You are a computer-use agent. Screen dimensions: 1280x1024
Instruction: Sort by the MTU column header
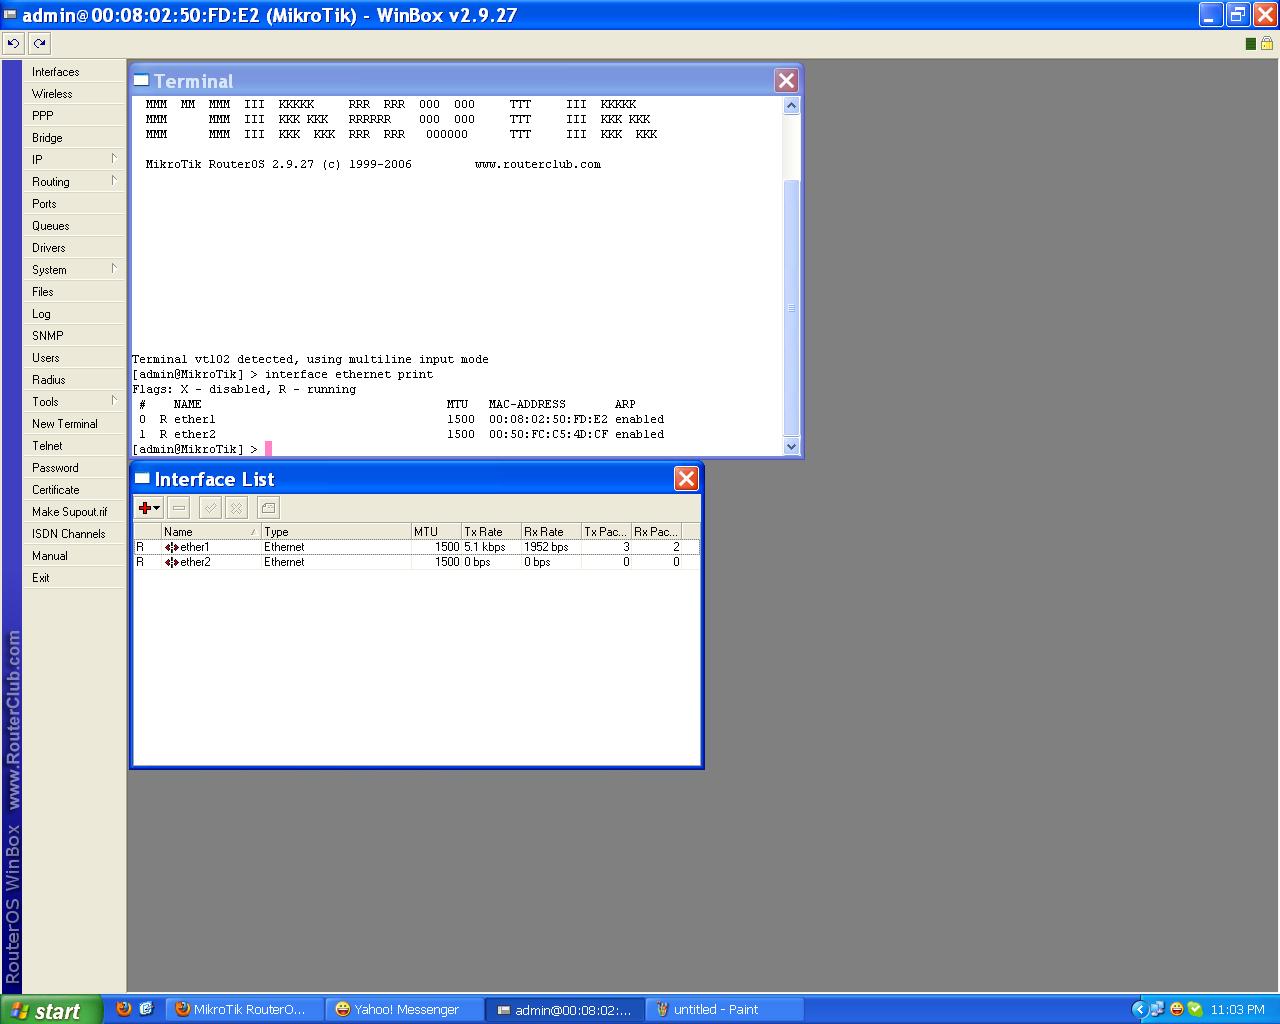(x=436, y=532)
